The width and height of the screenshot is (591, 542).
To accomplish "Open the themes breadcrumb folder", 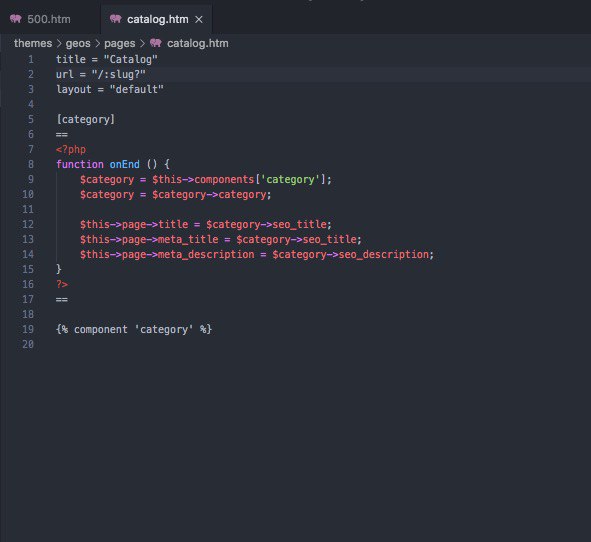I will (33, 43).
